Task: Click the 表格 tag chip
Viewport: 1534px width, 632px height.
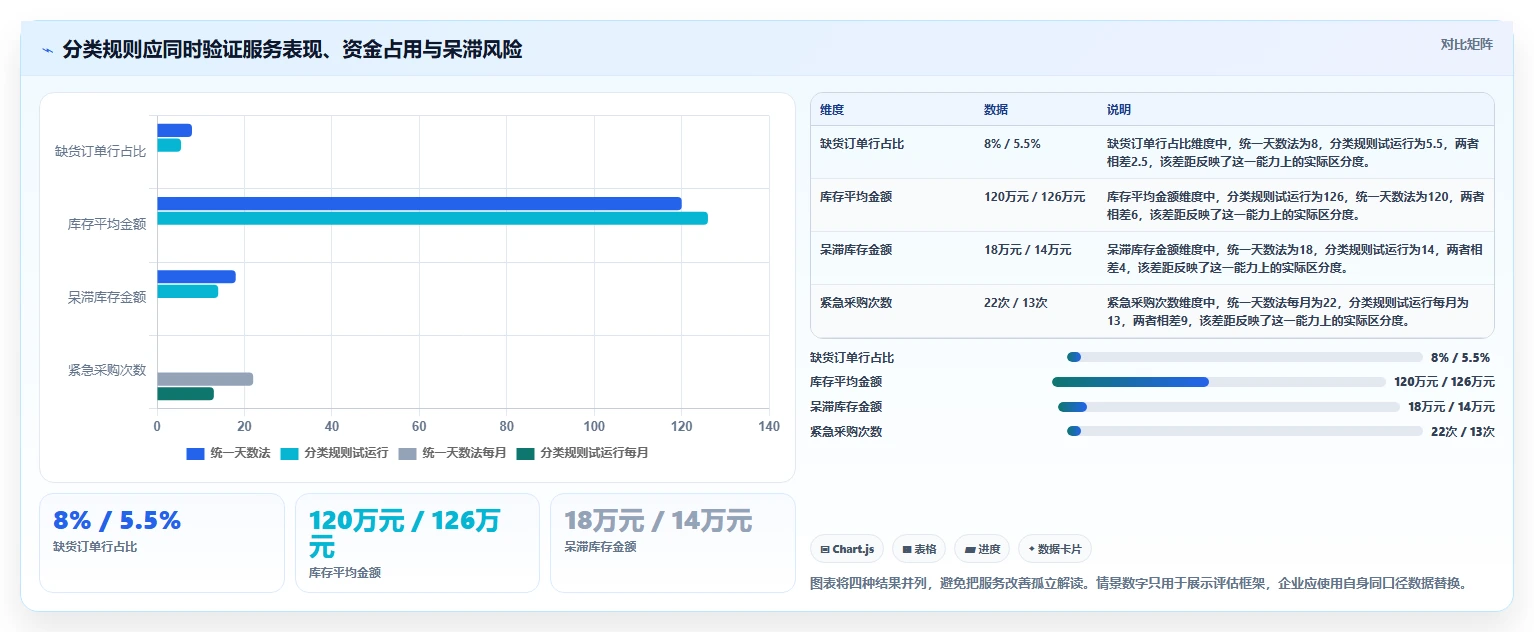Action: (919, 549)
